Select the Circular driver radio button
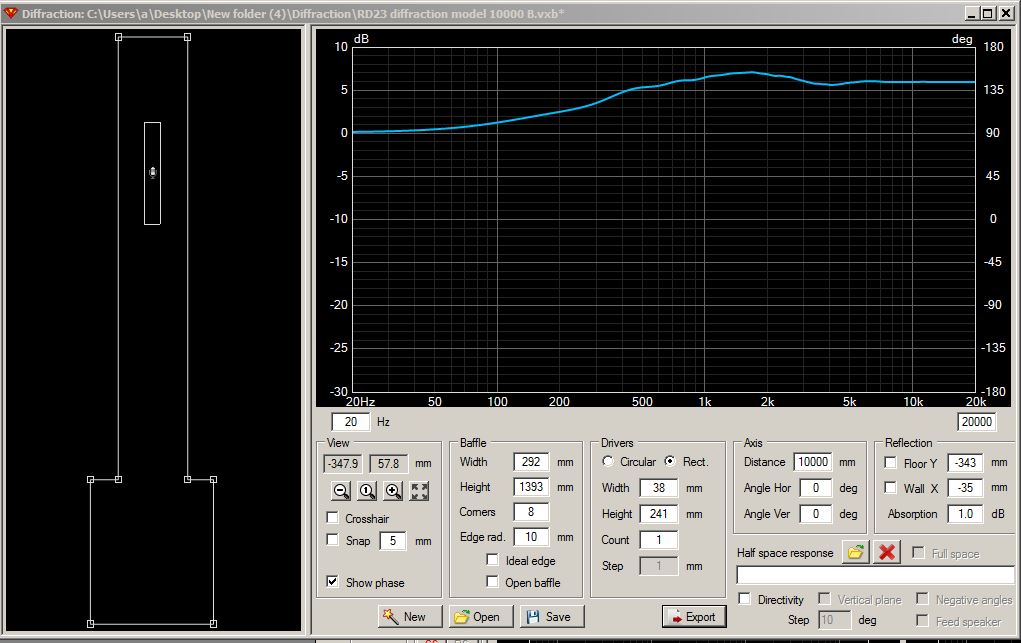The height and width of the screenshot is (643, 1021). pyautogui.click(x=608, y=462)
